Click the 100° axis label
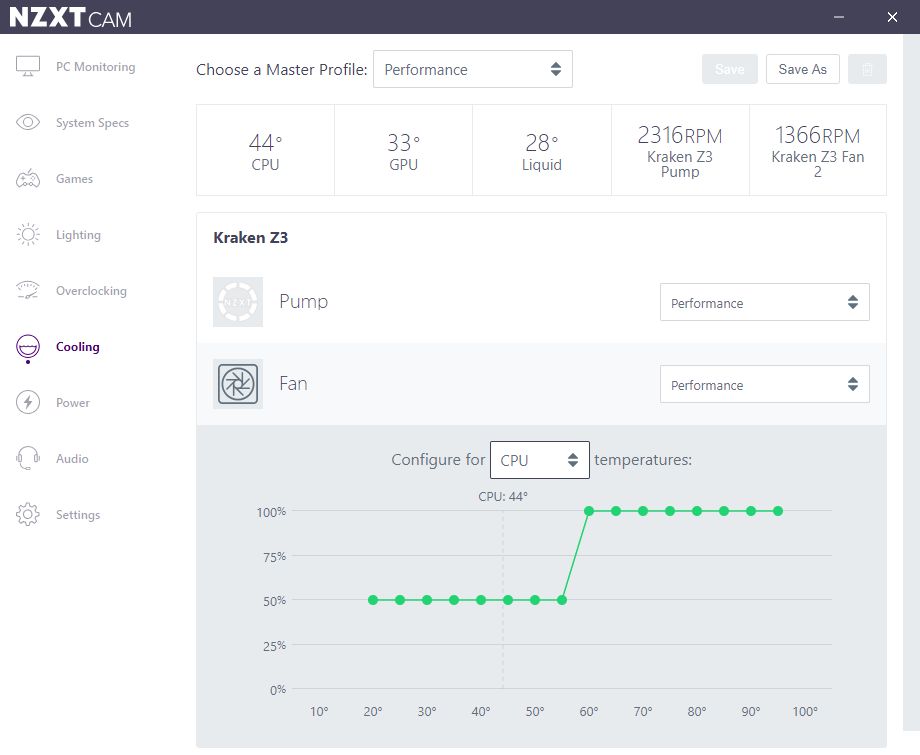This screenshot has width=920, height=755. tap(804, 712)
